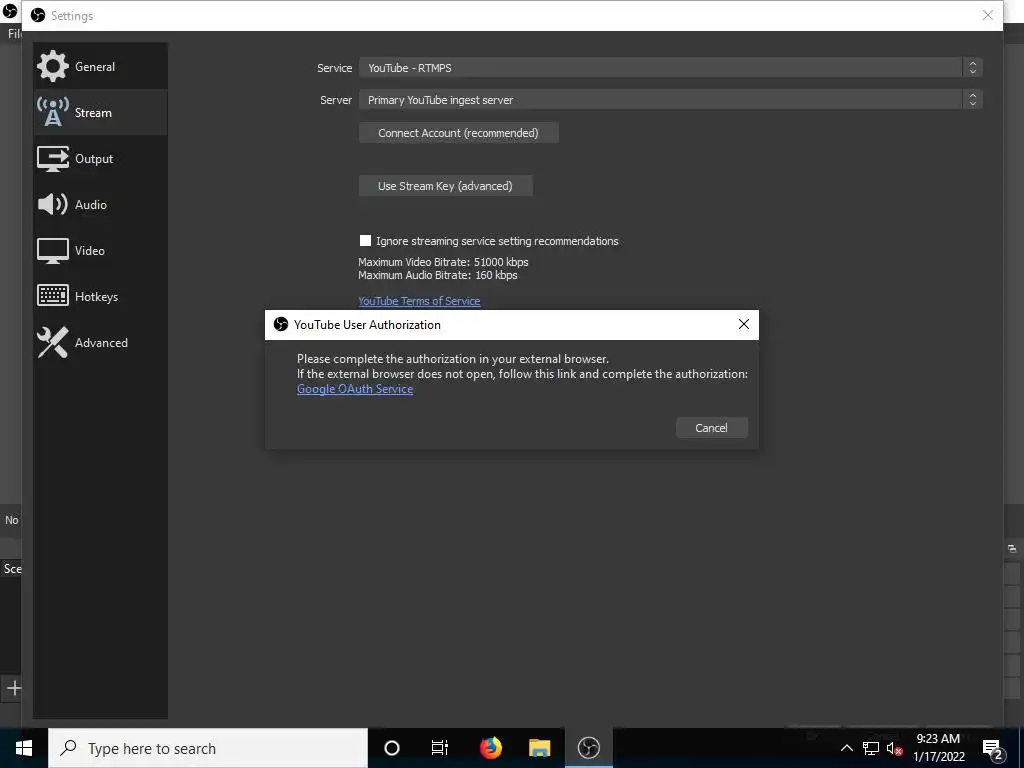Image resolution: width=1024 pixels, height=768 pixels.
Task: Click the Server label
Action: pyautogui.click(x=336, y=100)
